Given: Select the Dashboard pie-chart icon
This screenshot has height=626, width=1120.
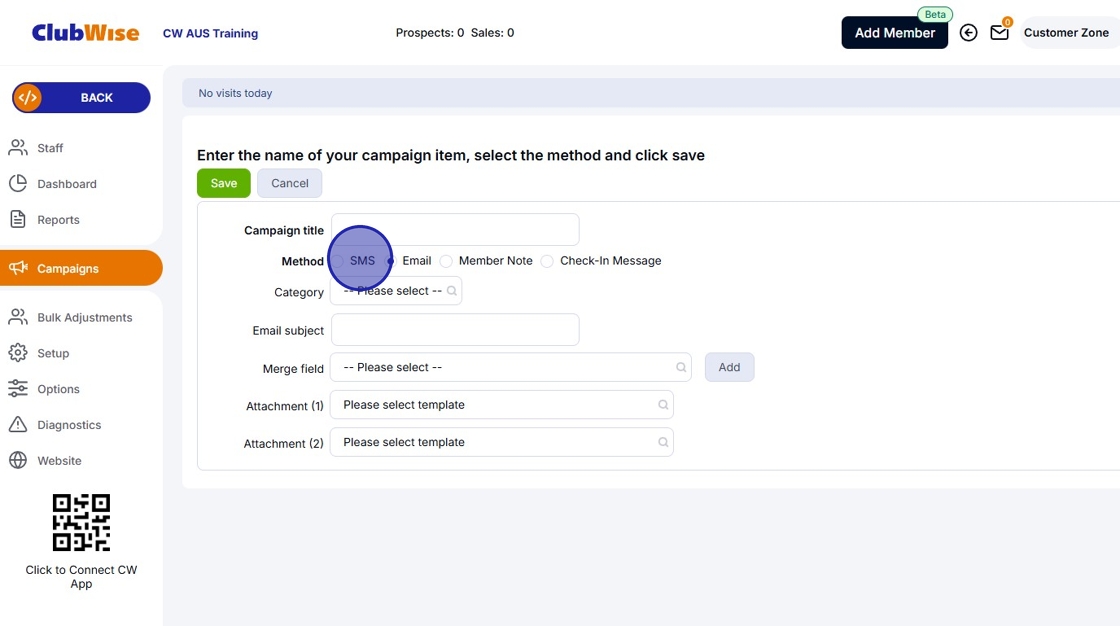Looking at the screenshot, I should click(x=18, y=183).
